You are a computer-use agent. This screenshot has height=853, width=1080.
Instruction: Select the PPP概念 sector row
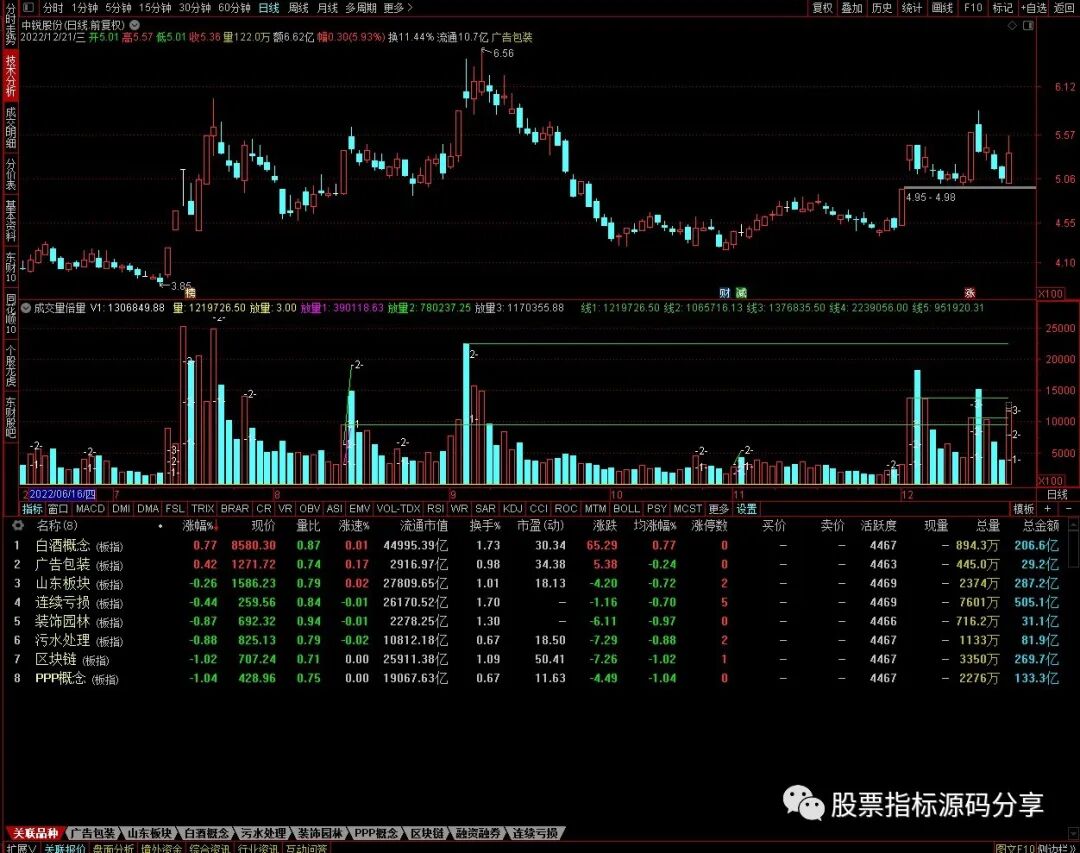click(537, 678)
